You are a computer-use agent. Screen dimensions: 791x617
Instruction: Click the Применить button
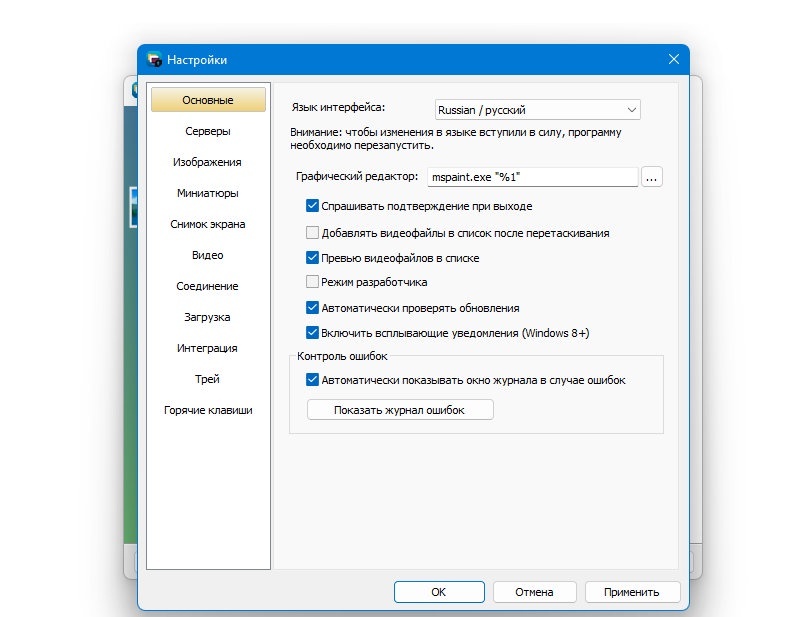point(632,592)
